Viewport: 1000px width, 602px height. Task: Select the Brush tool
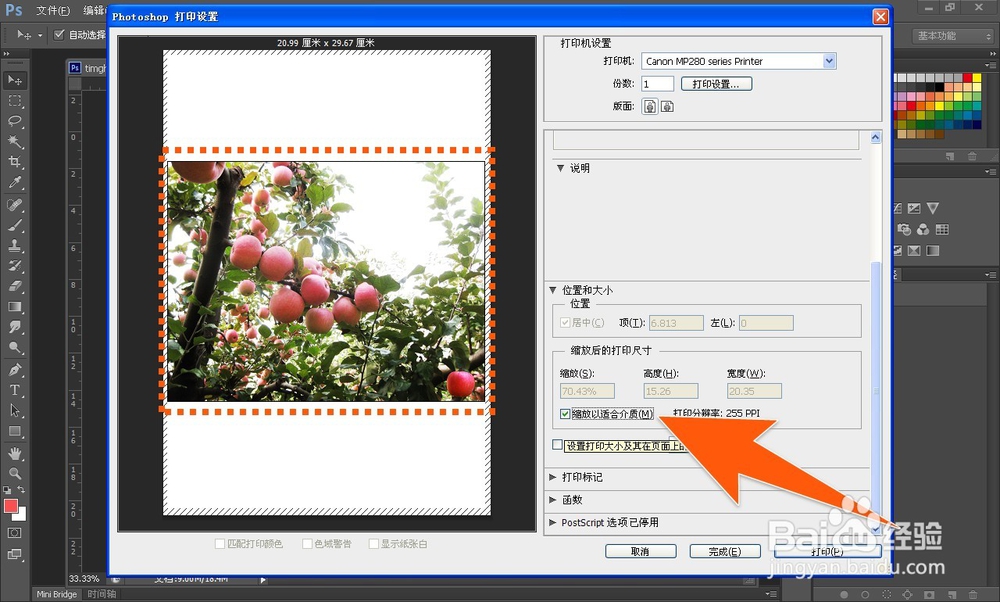(15, 225)
